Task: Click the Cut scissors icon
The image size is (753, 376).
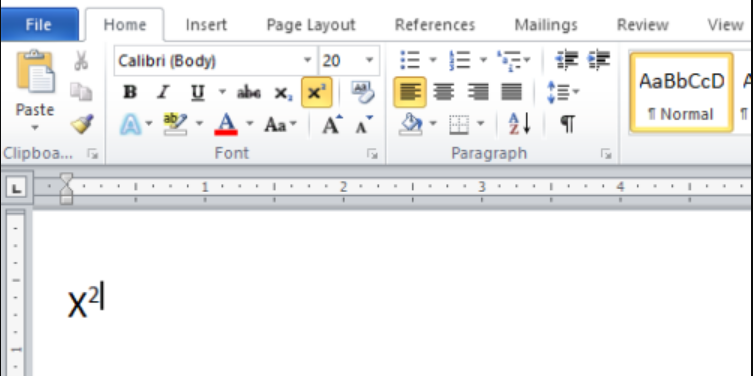Action: (x=81, y=61)
